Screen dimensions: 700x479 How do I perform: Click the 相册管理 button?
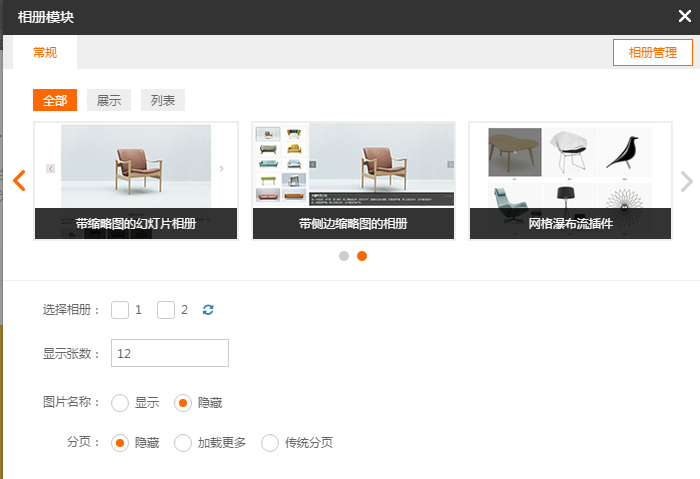click(x=652, y=53)
